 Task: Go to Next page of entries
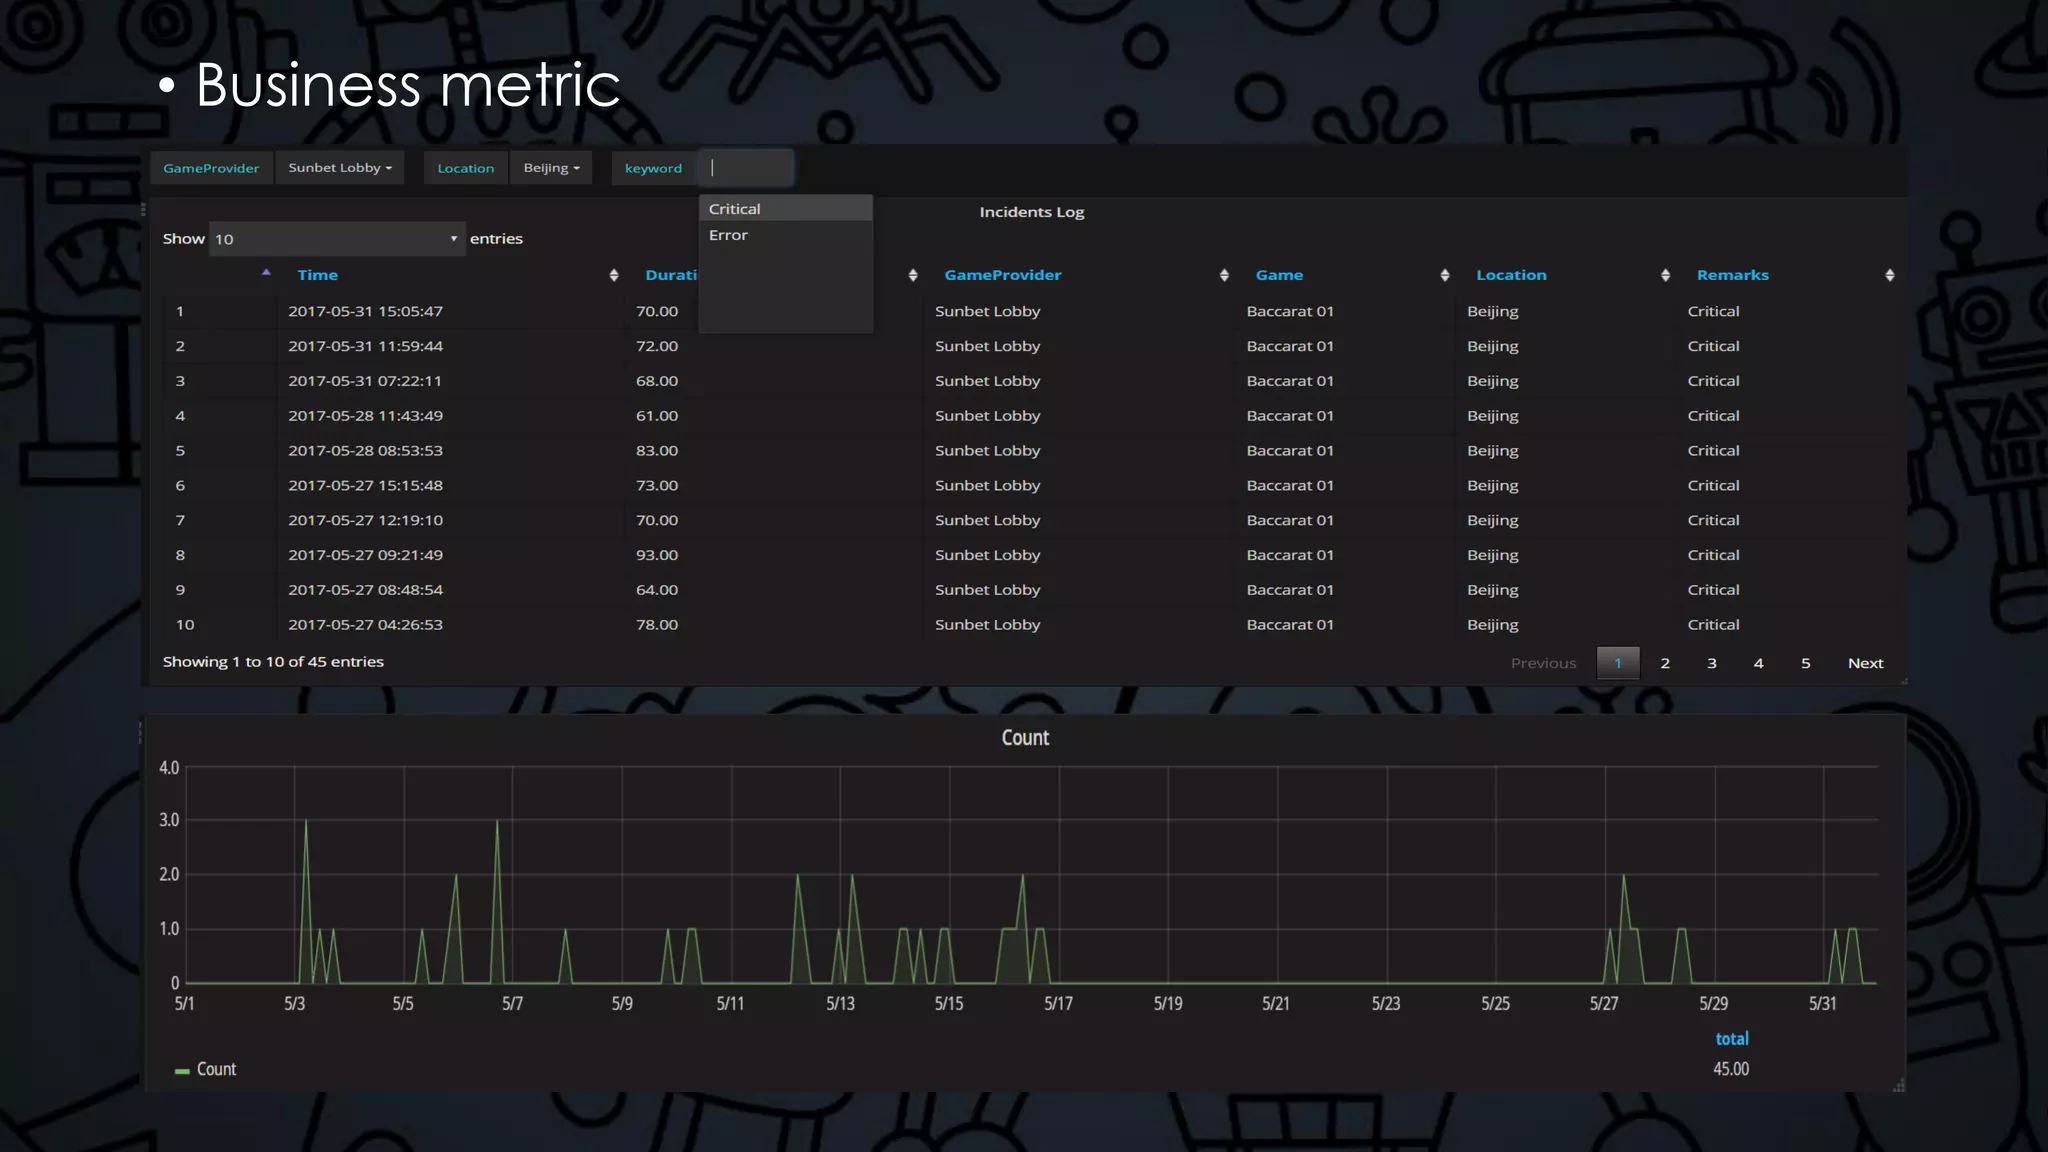[x=1864, y=663]
